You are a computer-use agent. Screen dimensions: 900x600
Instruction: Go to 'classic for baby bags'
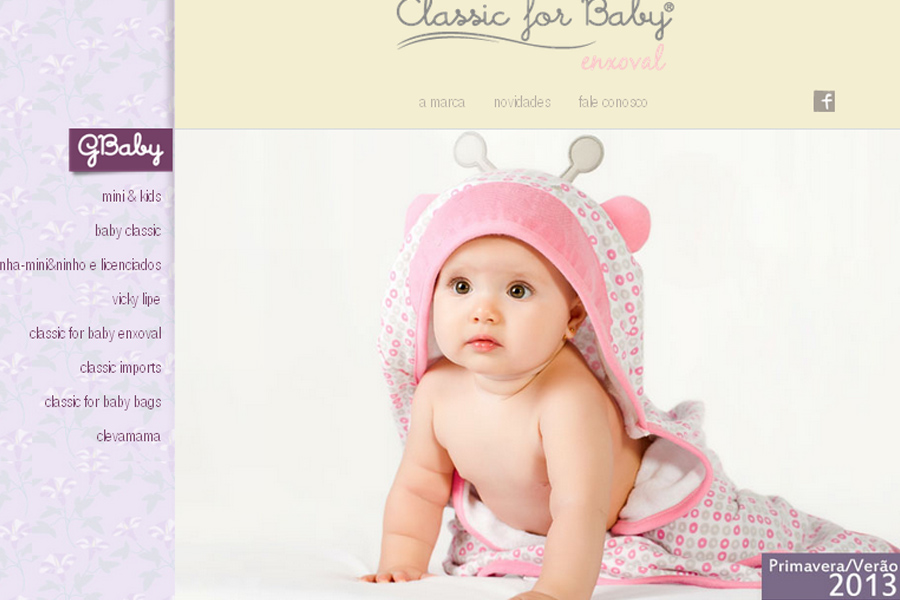point(103,401)
